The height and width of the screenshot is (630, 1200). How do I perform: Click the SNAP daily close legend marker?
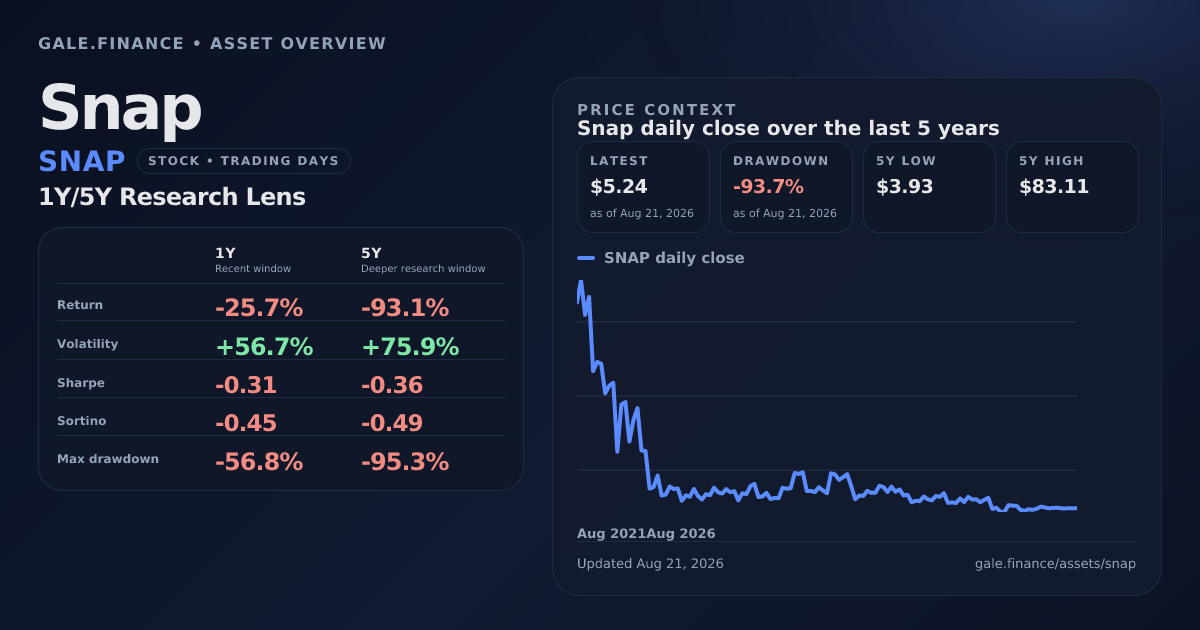[x=586, y=258]
